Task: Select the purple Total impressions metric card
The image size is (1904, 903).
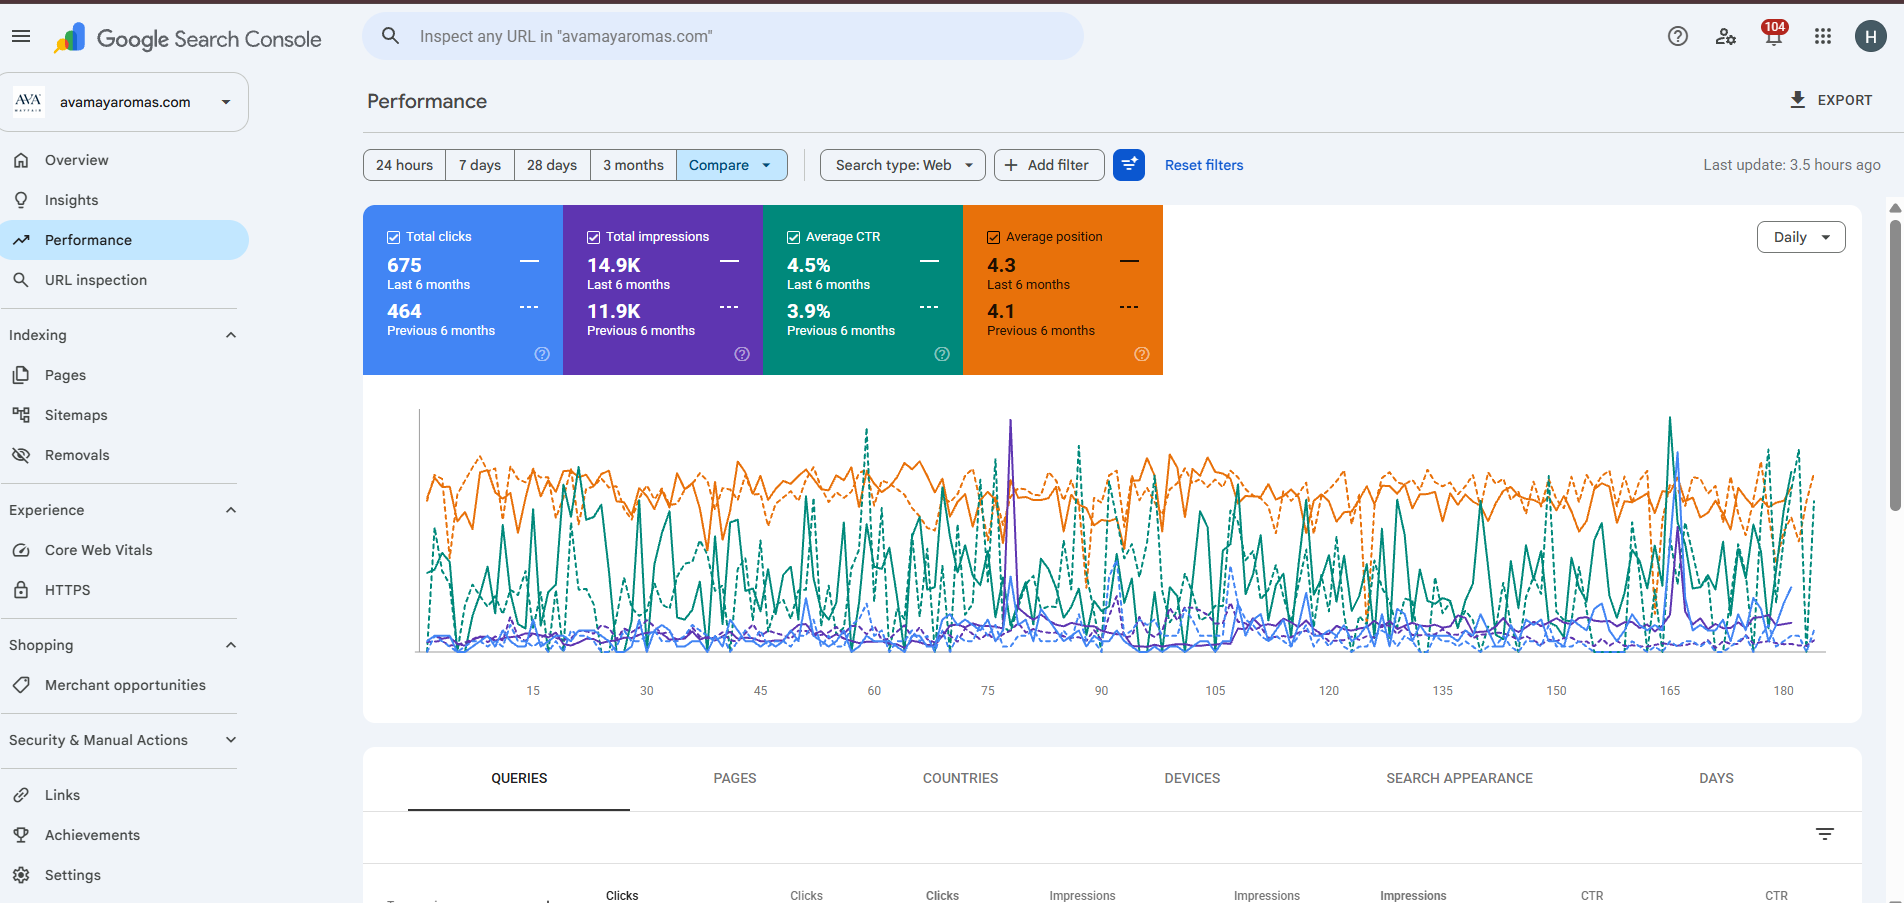Action: pos(663,290)
